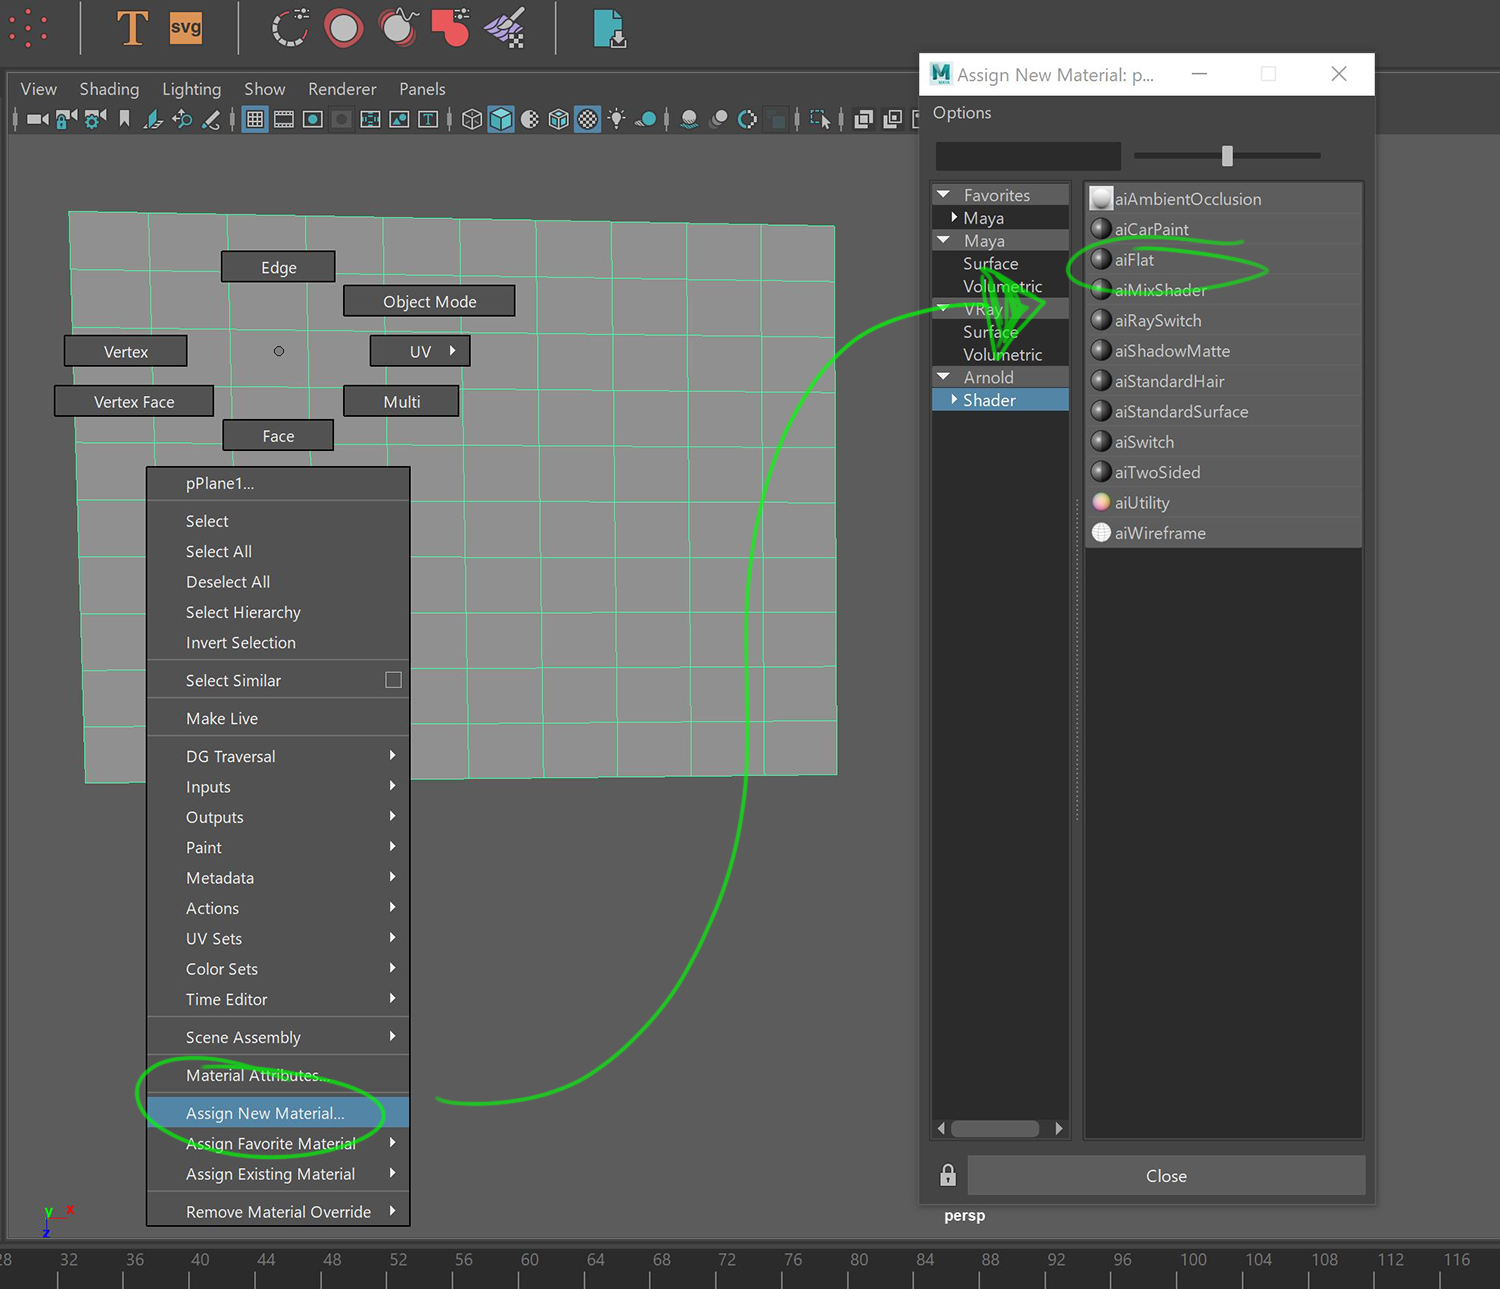This screenshot has width=1500, height=1289.
Task: Create polygon text with the orange T icon
Action: (132, 28)
